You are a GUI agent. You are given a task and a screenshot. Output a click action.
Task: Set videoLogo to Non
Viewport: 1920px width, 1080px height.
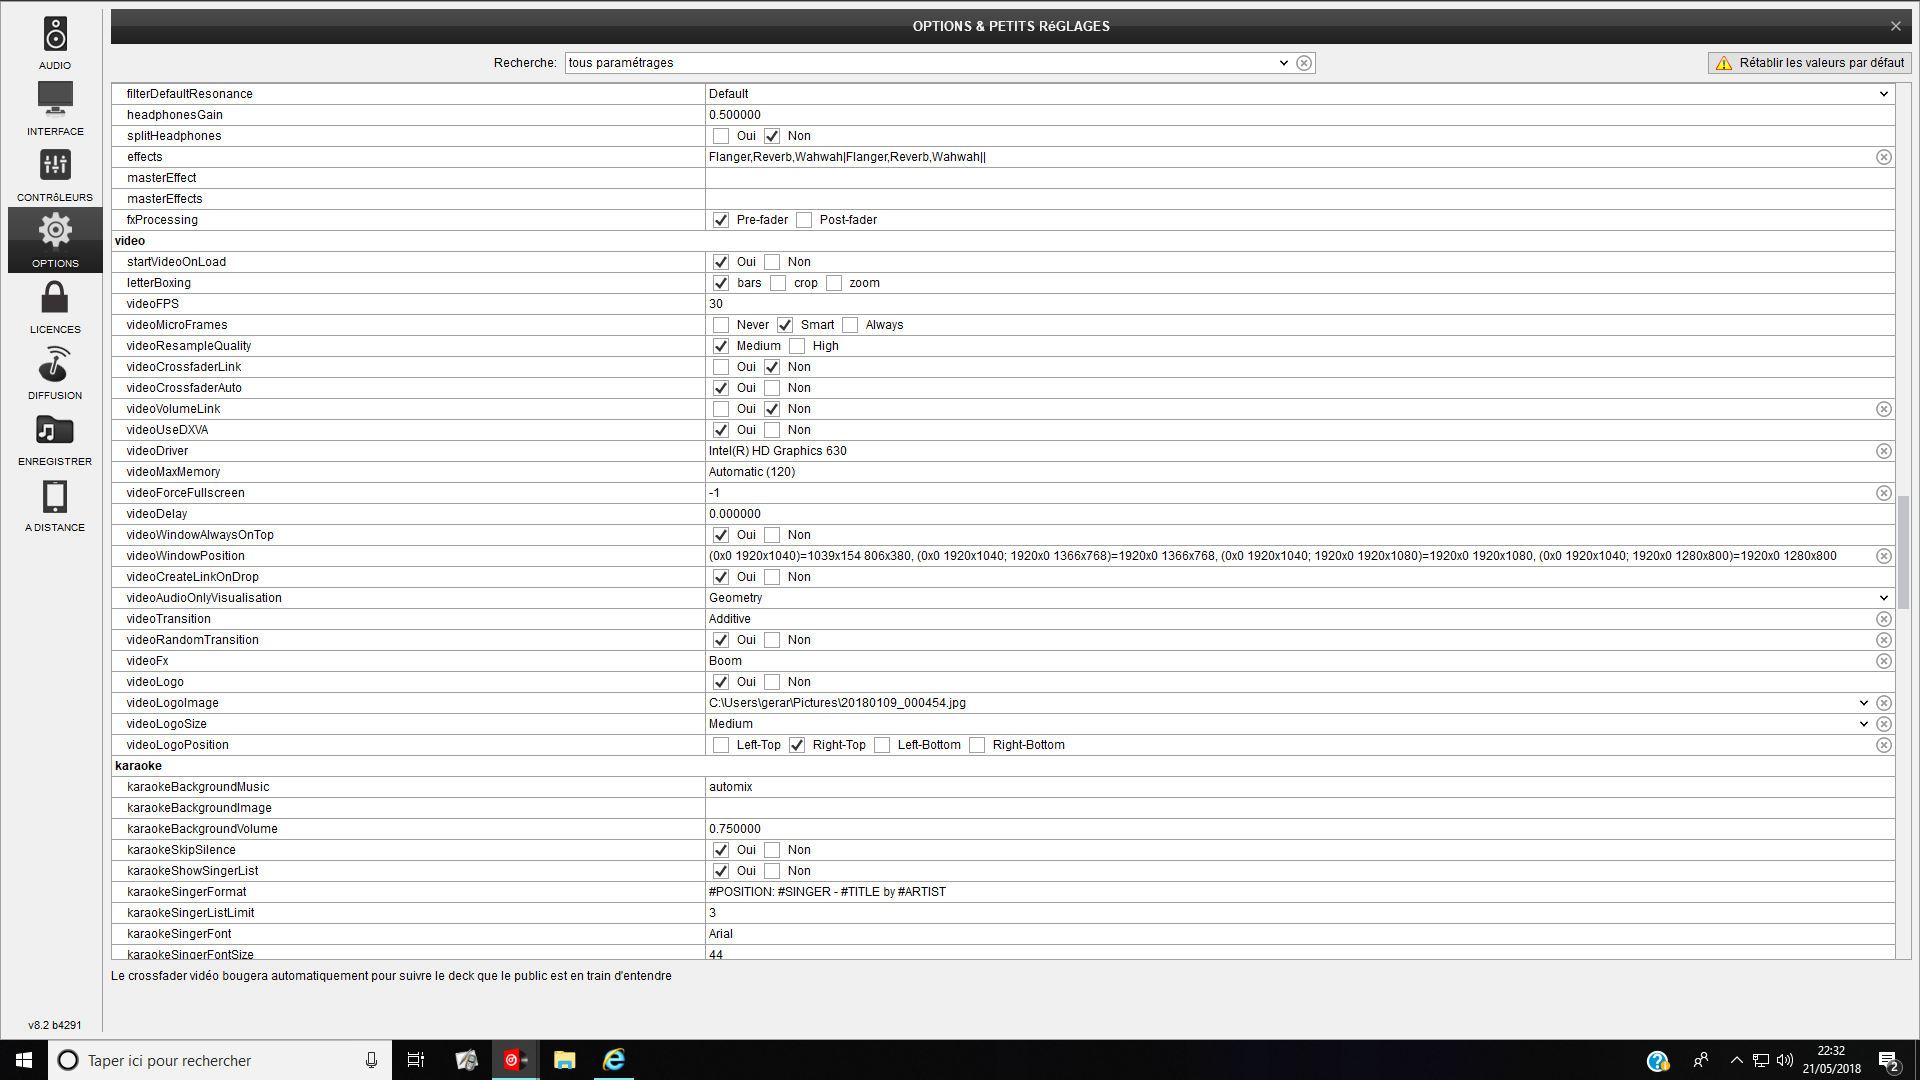coord(772,682)
